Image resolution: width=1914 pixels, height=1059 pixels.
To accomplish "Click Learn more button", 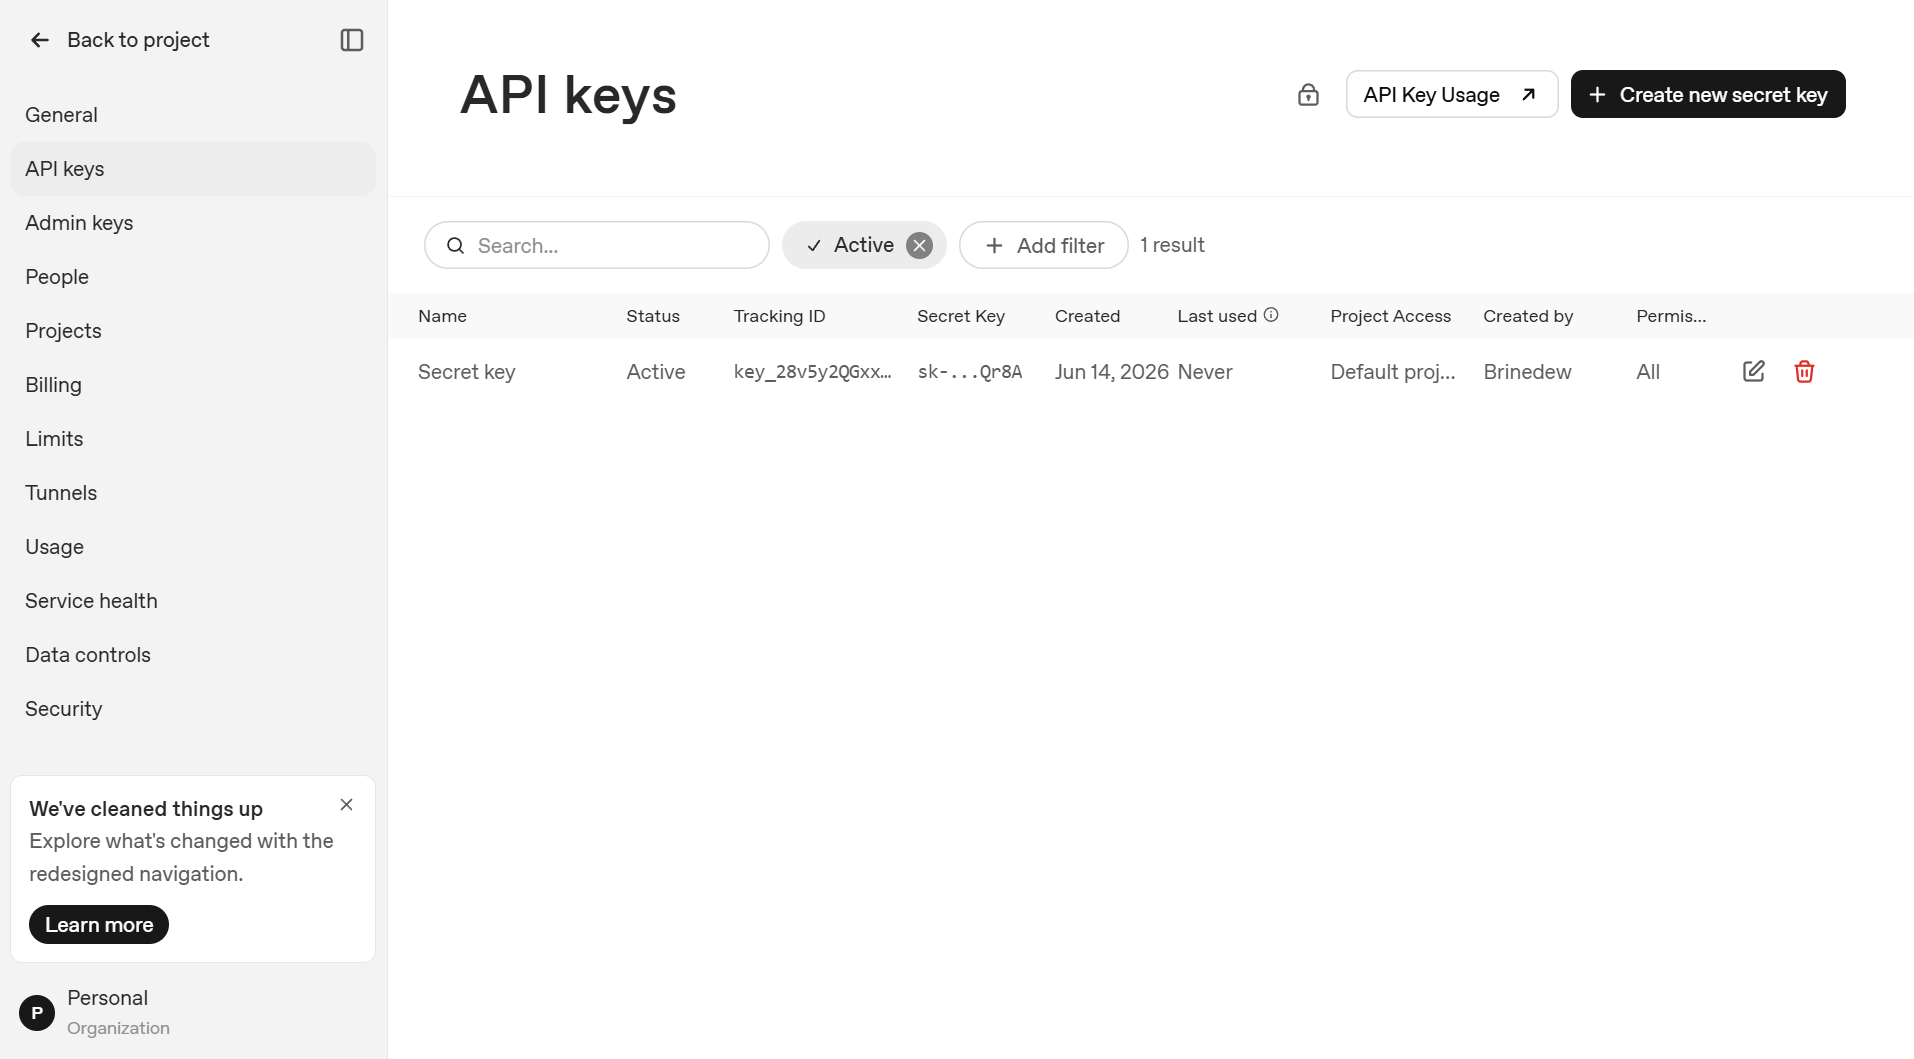I will pos(99,924).
